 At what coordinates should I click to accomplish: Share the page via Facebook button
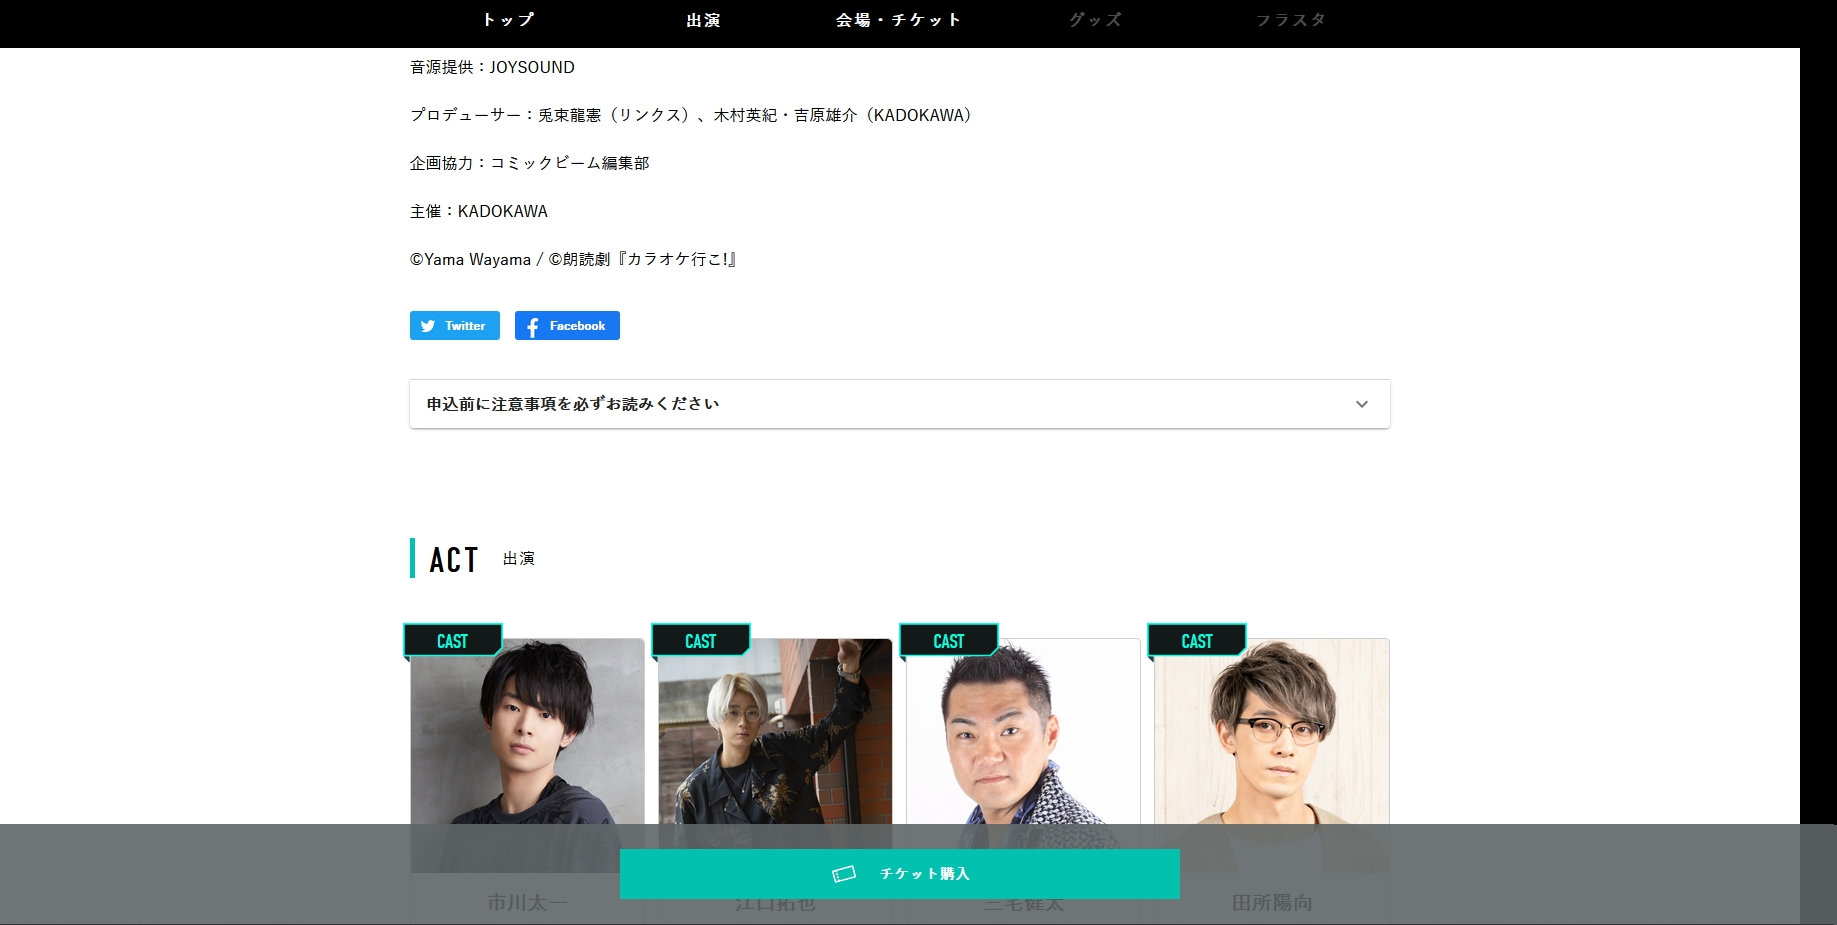(567, 325)
